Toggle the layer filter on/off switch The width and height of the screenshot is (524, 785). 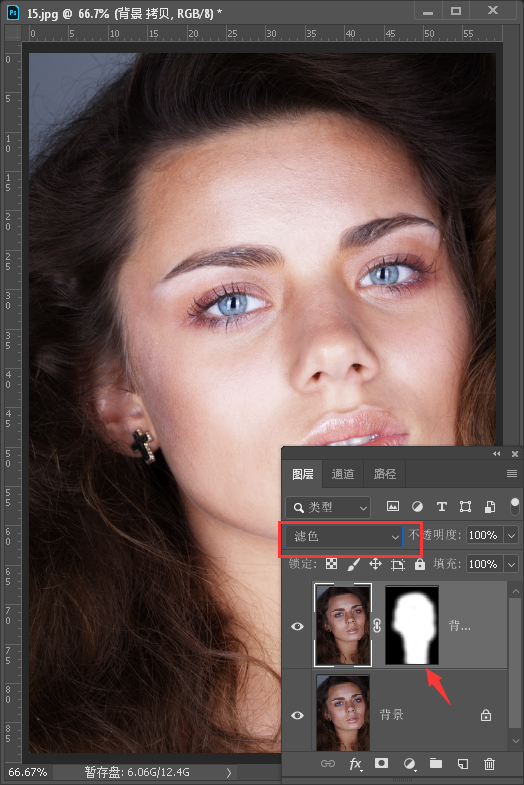coord(514,507)
